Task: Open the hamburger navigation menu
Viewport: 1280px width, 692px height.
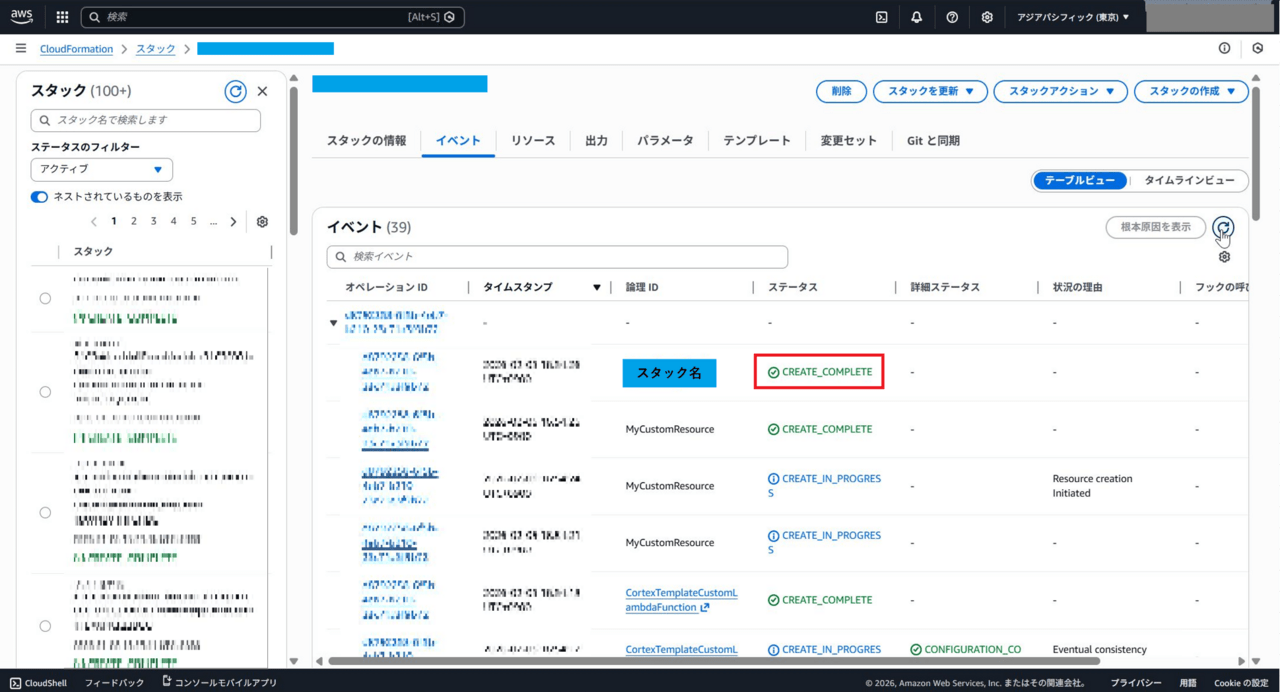Action: (20, 48)
